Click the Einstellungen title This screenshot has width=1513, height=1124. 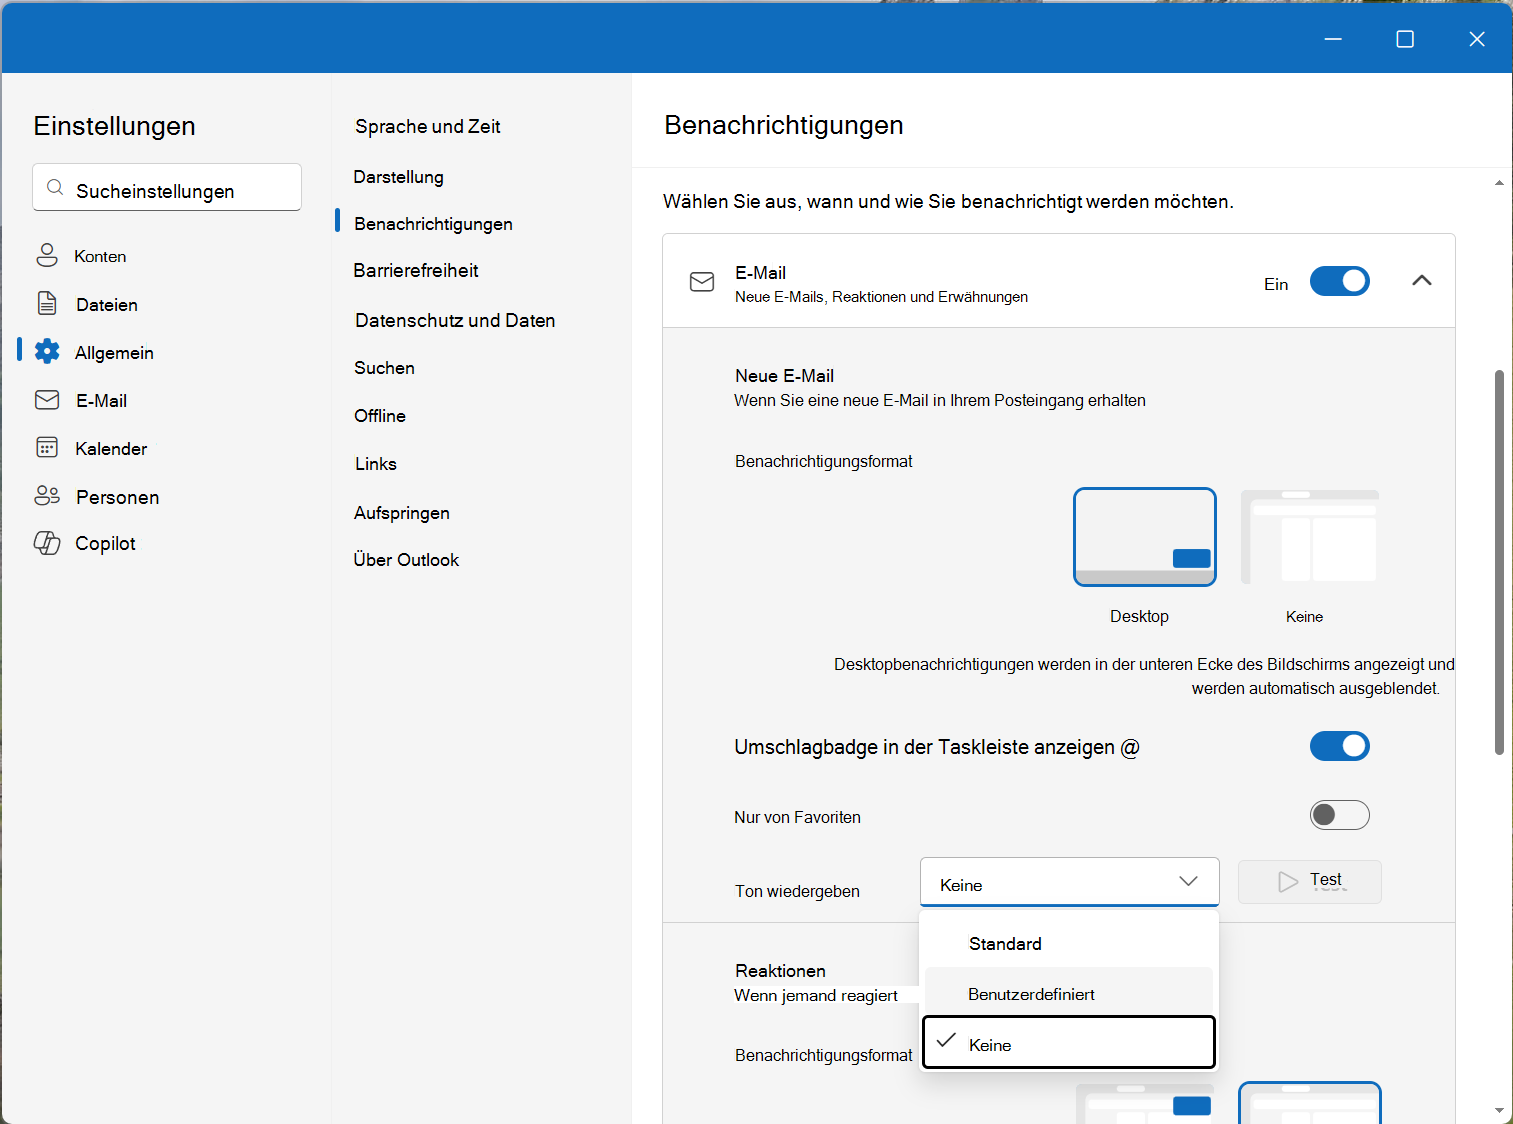click(114, 126)
